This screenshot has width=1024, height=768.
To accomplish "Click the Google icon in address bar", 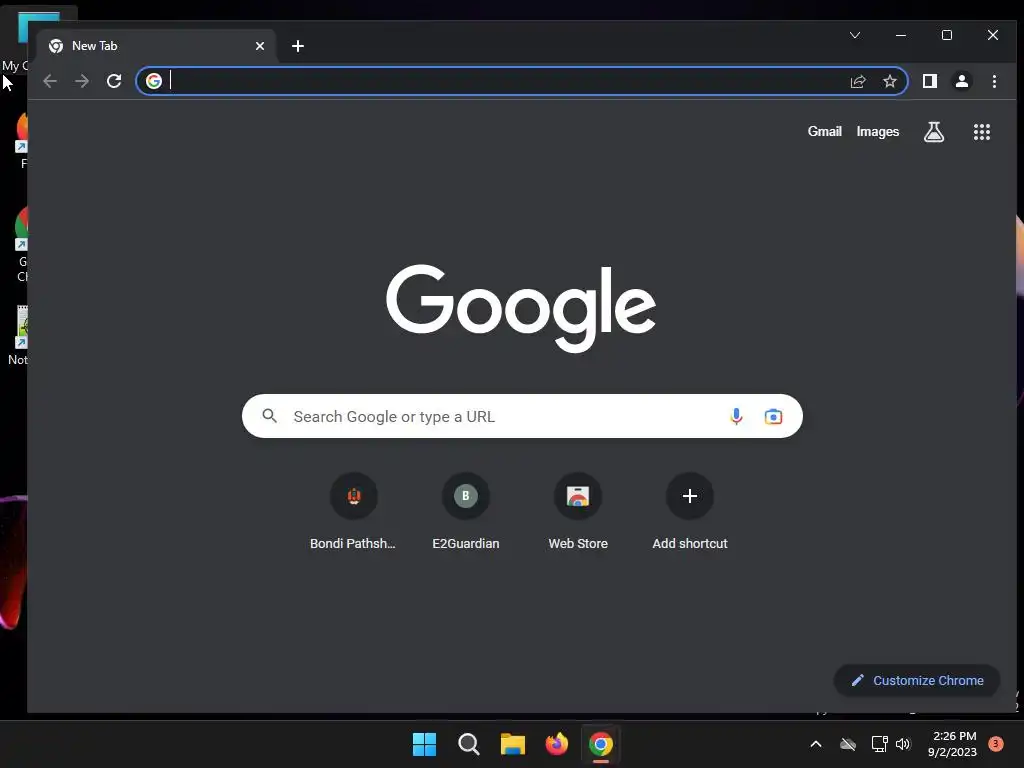I will 154,81.
